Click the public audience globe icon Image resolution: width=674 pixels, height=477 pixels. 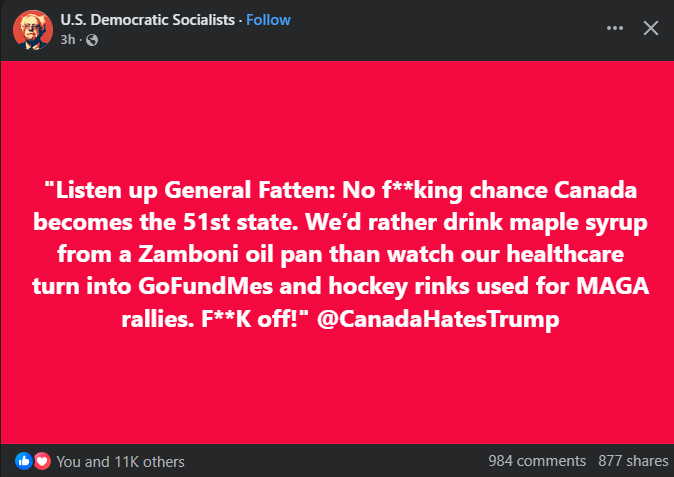[93, 40]
